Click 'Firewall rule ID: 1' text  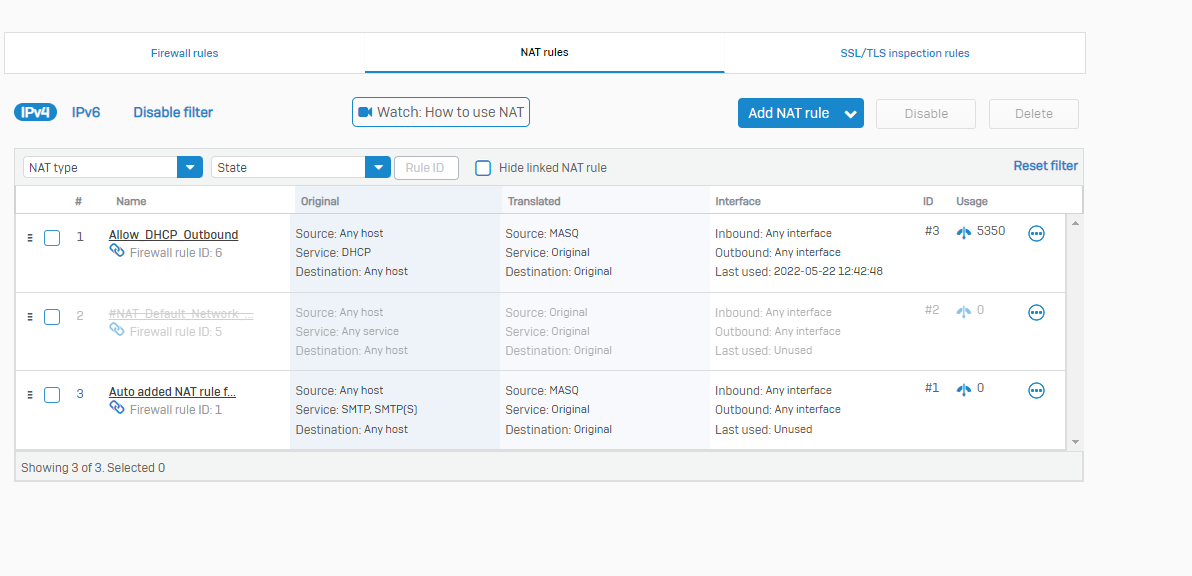pyautogui.click(x=176, y=410)
